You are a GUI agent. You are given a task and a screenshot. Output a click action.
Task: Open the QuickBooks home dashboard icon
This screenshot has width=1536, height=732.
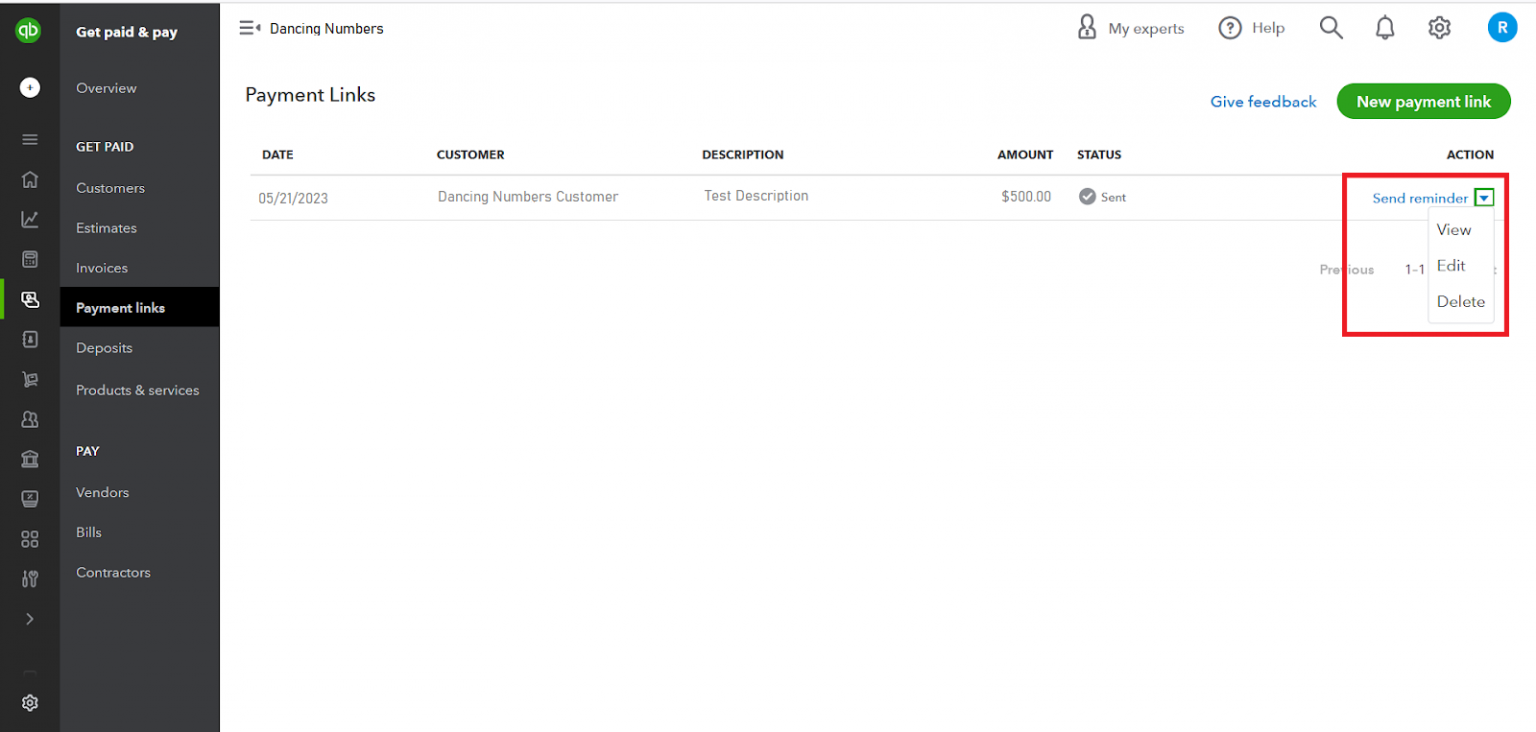(30, 179)
